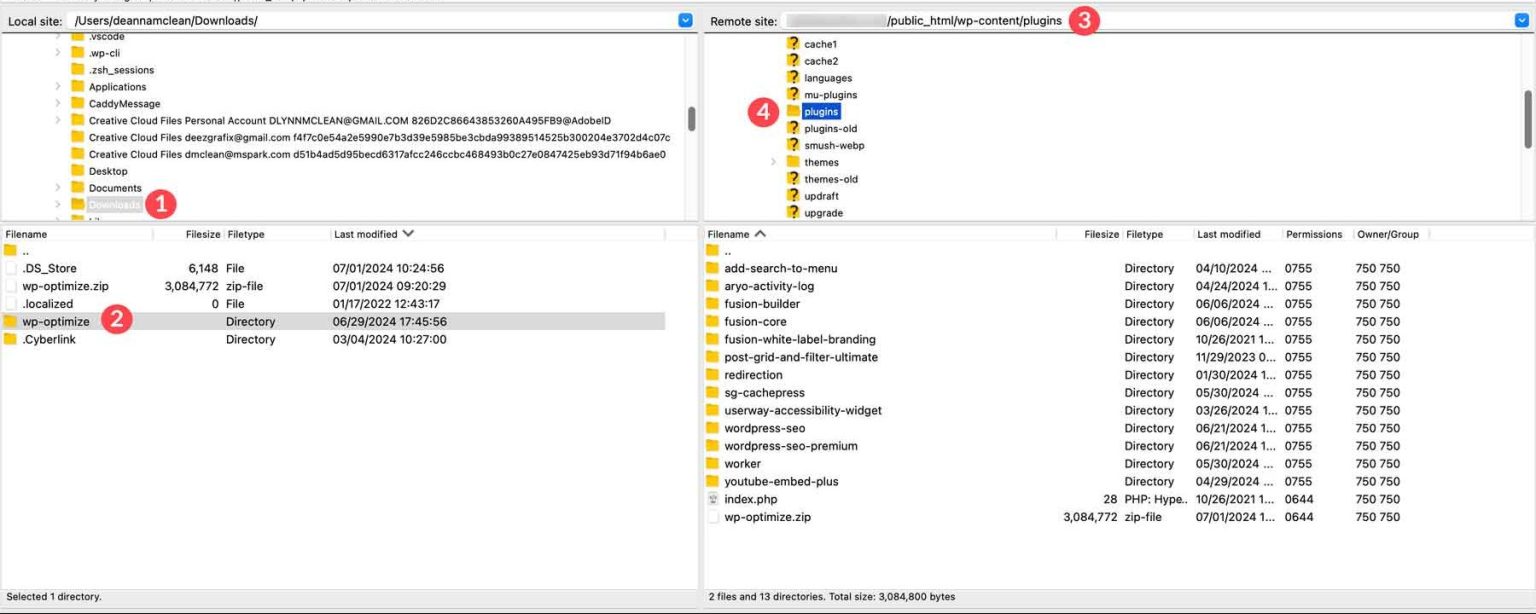Screen dimensions: 1536x614
Task: Click the question-mark icon on cache1 folder
Action: [x=795, y=43]
